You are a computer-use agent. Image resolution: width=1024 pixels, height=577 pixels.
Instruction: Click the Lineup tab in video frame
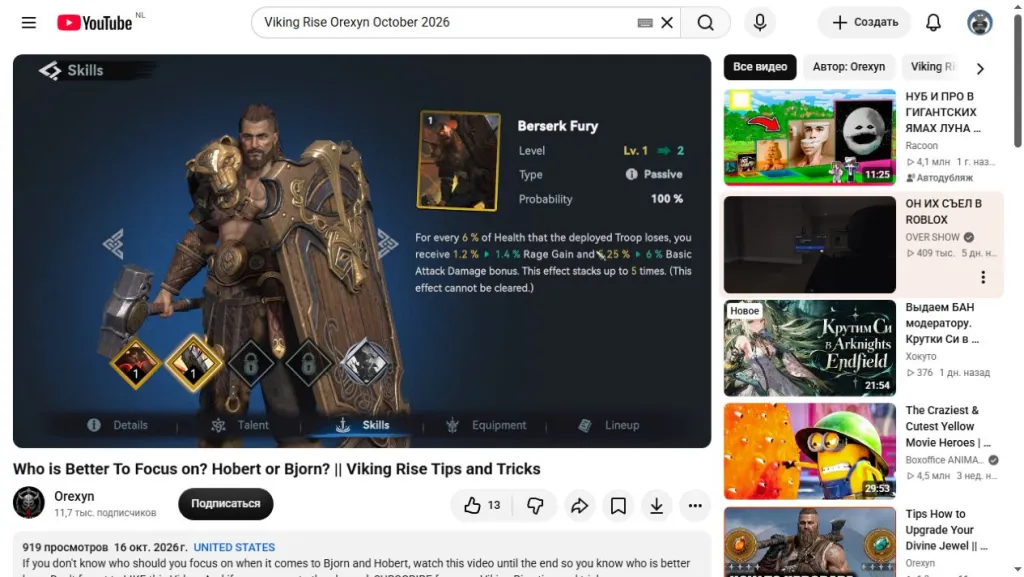[x=609, y=426]
